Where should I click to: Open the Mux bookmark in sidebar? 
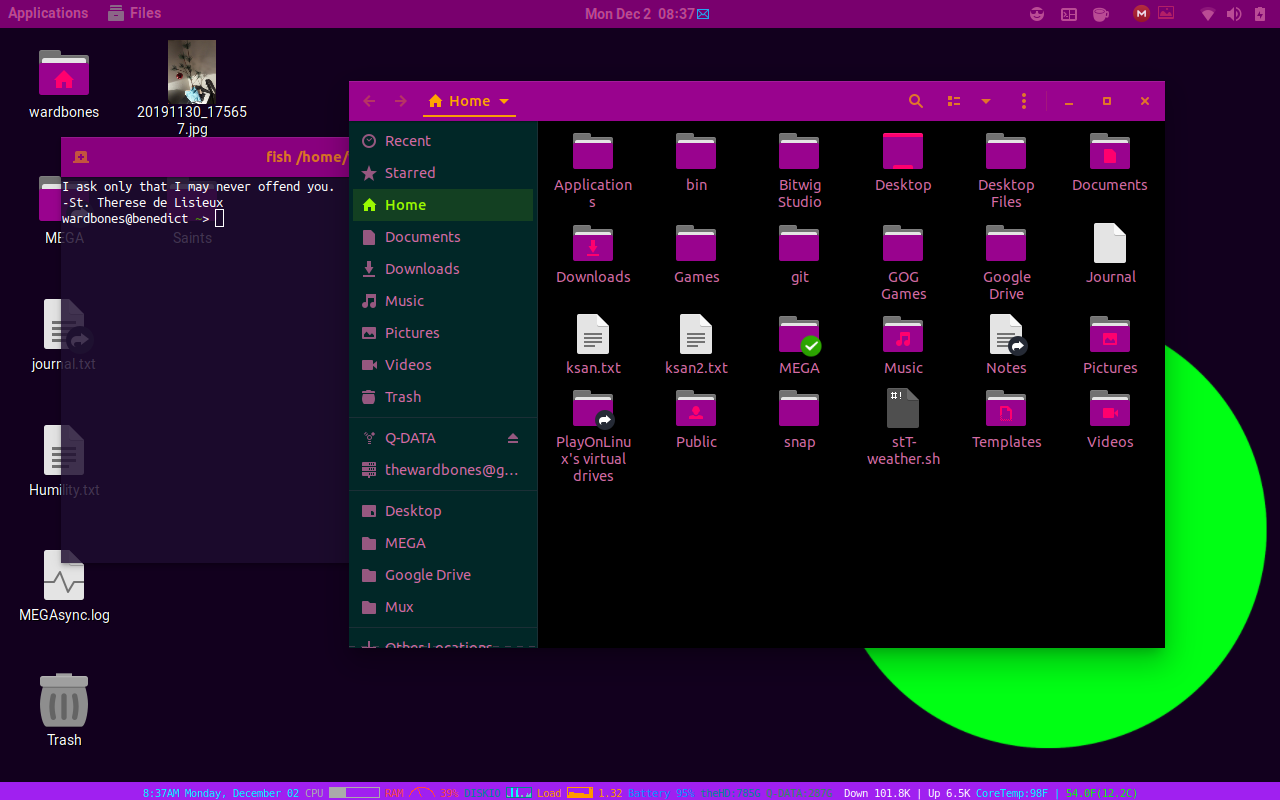coord(443,607)
